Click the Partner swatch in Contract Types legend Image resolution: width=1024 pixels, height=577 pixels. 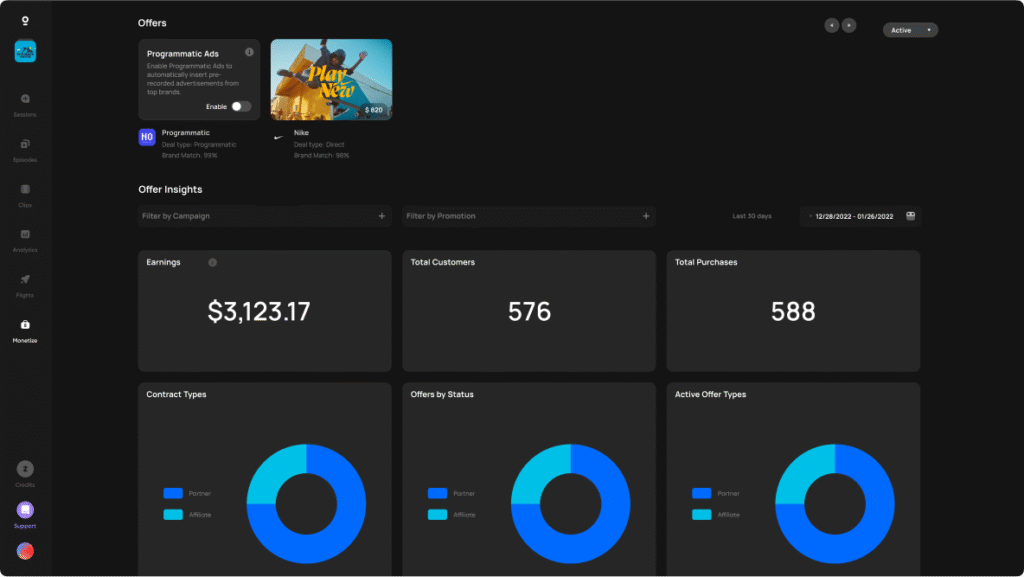[173, 493]
